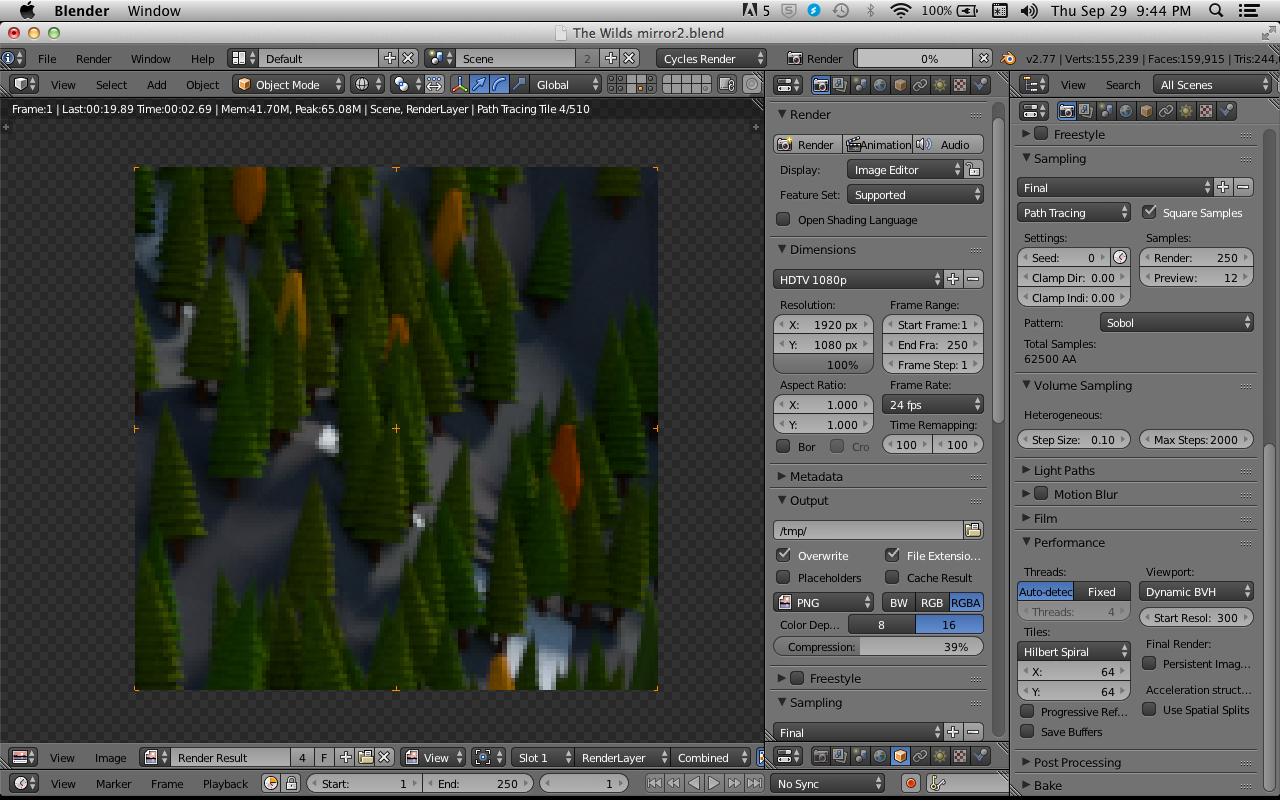Jump to the first frame in timeline

pos(654,784)
